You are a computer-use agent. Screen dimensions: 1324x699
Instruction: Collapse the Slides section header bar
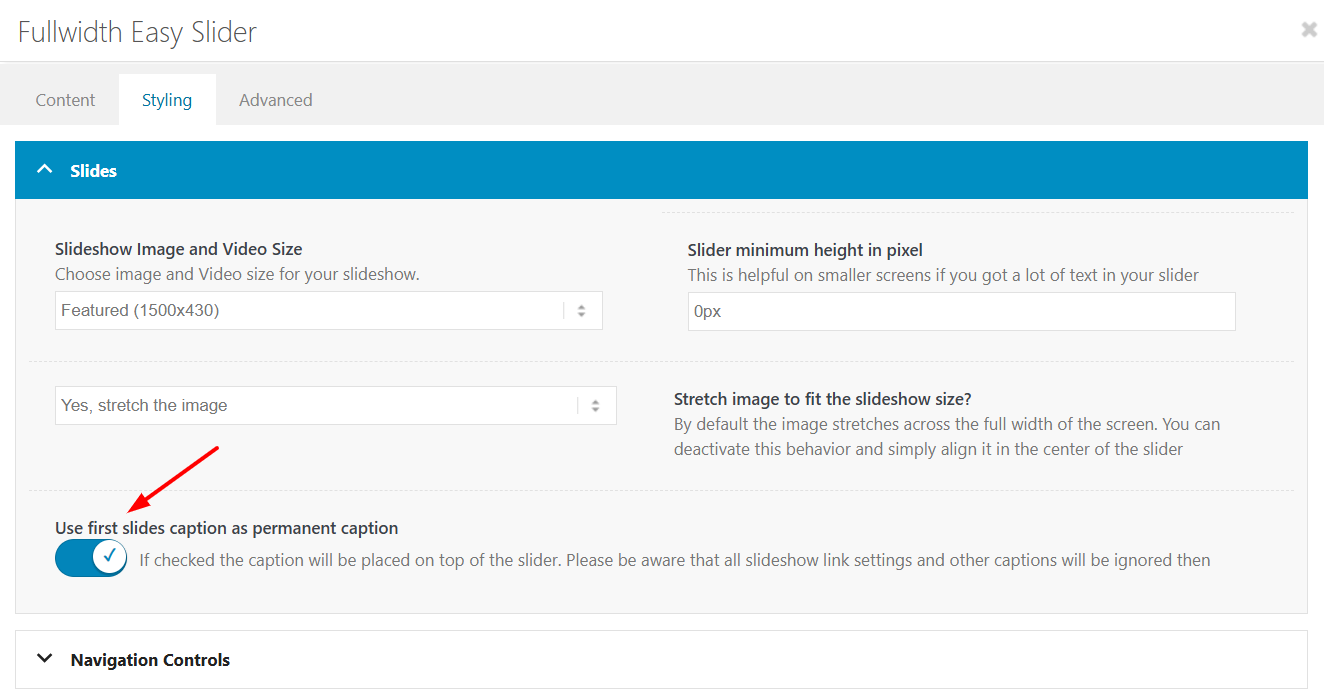(x=660, y=170)
